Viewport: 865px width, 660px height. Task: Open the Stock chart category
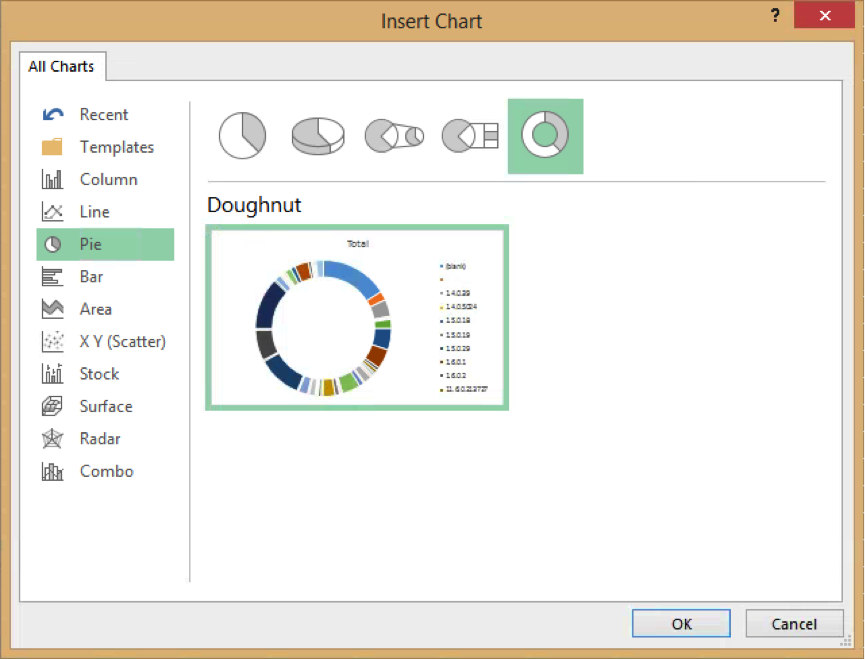(99, 374)
